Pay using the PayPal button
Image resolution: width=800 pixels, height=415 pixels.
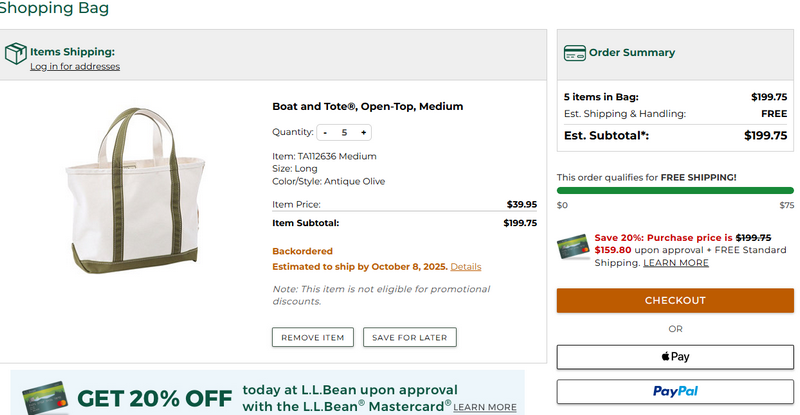675,391
